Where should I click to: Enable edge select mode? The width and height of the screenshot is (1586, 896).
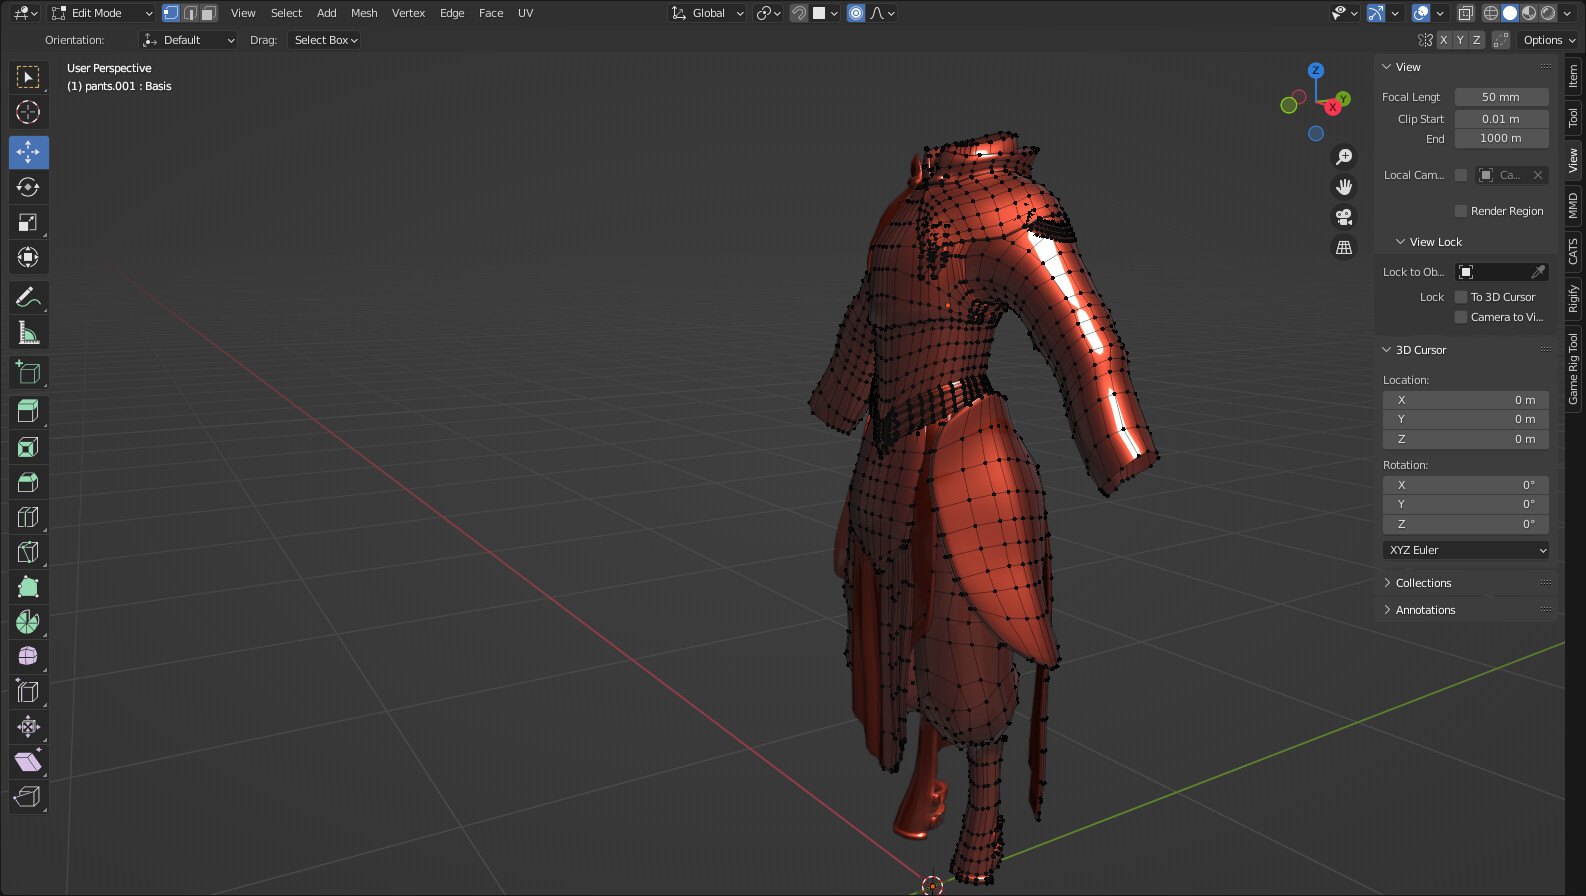pyautogui.click(x=190, y=13)
